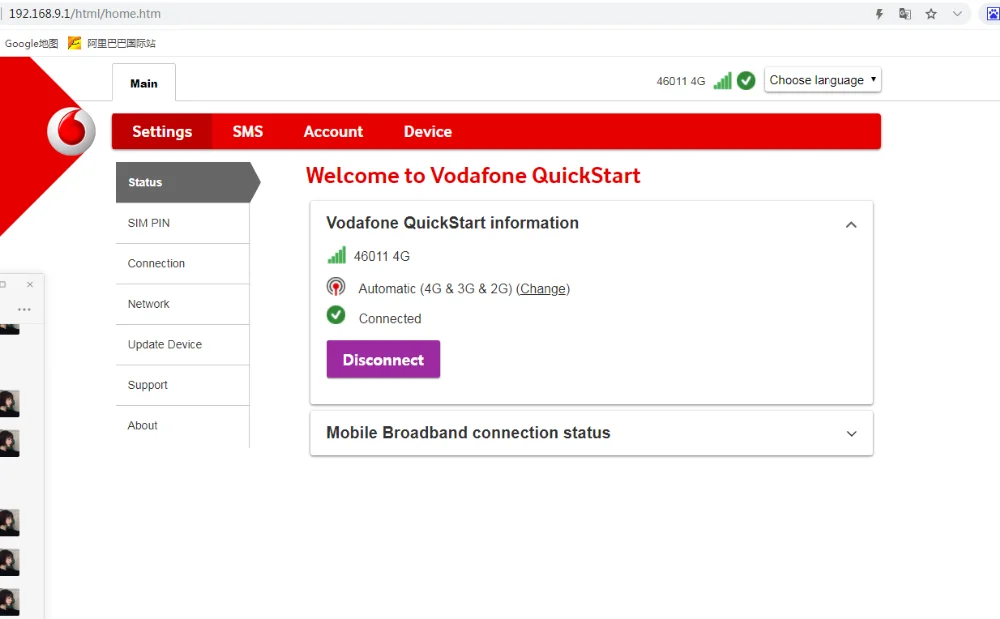1000x619 pixels.
Task: Select Update Device in the sidebar
Action: click(x=182, y=344)
